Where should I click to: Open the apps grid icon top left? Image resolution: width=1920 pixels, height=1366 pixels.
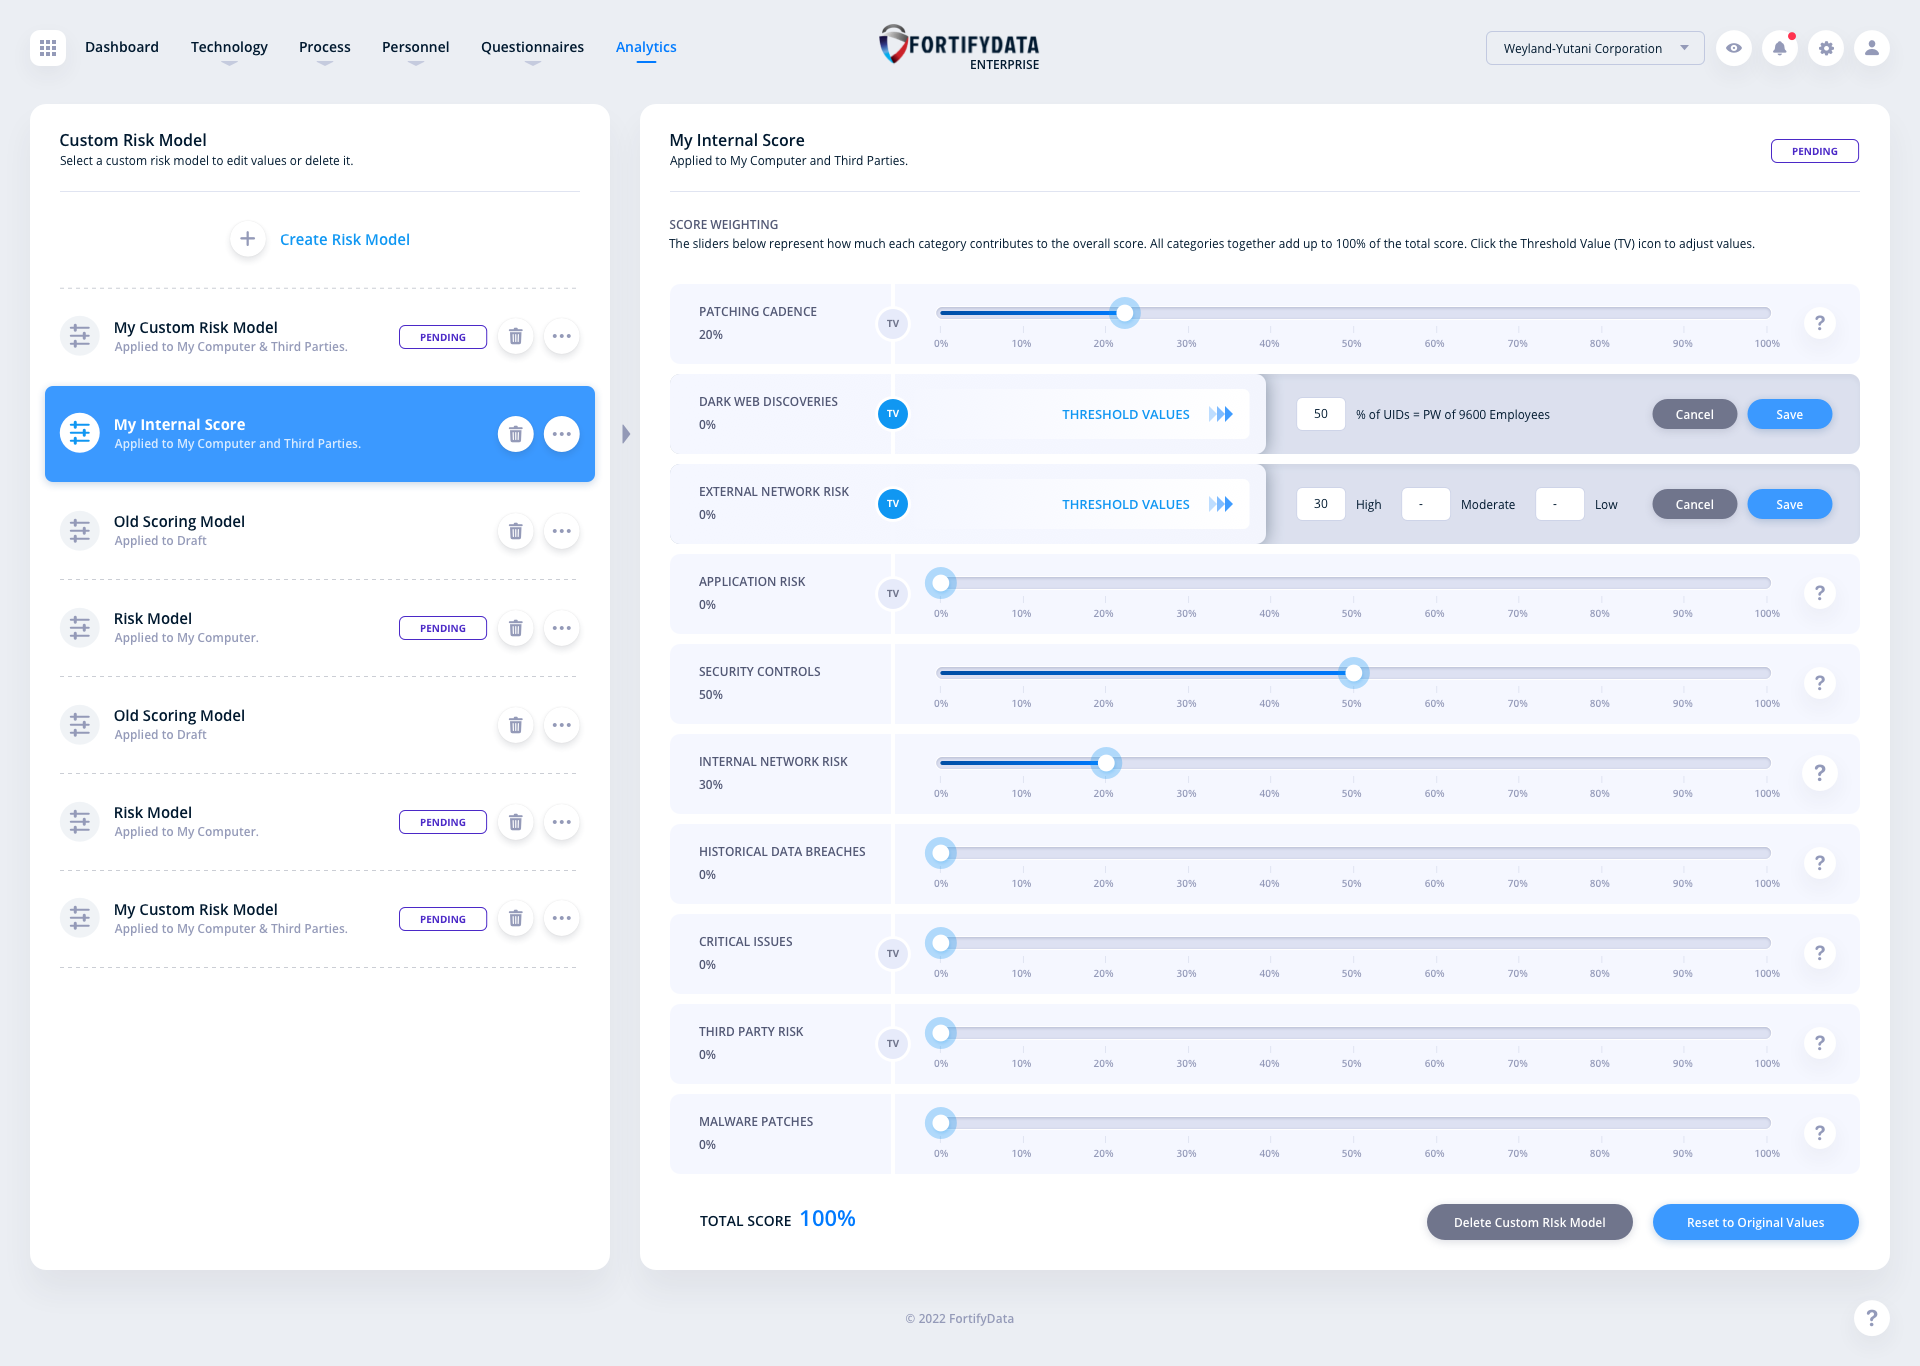[46, 47]
